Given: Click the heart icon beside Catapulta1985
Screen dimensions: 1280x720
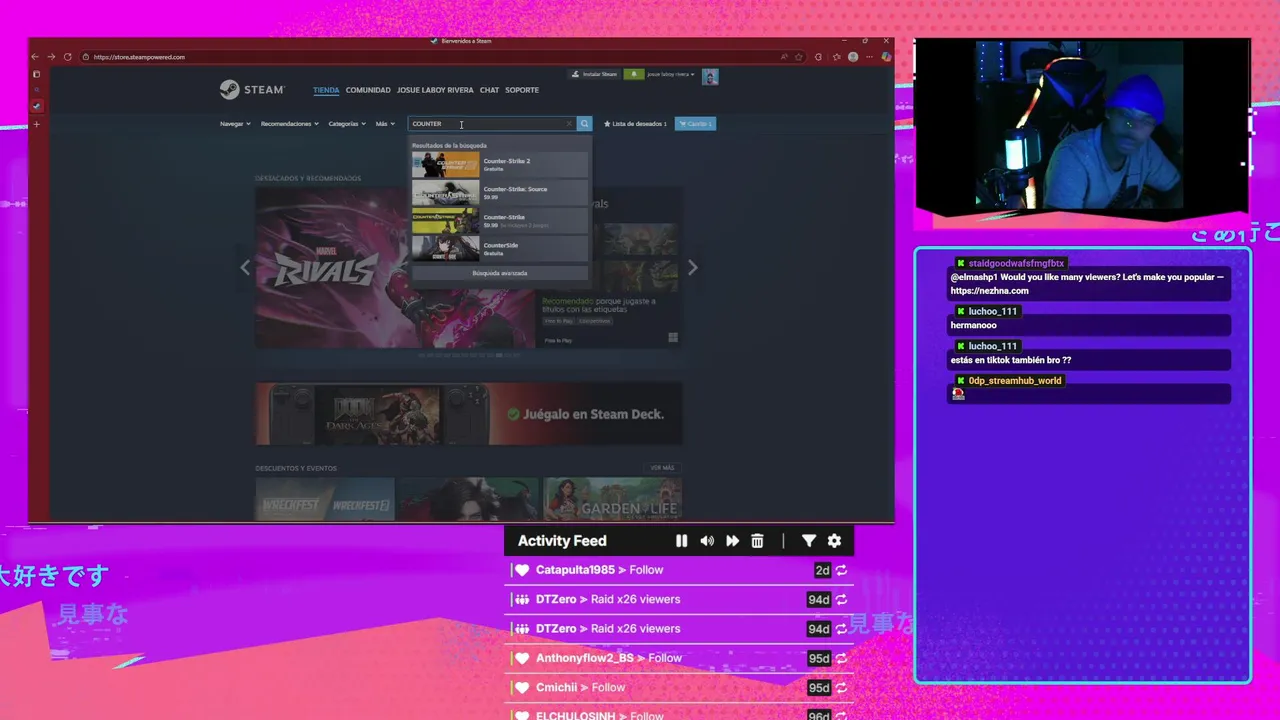Looking at the screenshot, I should (522, 570).
